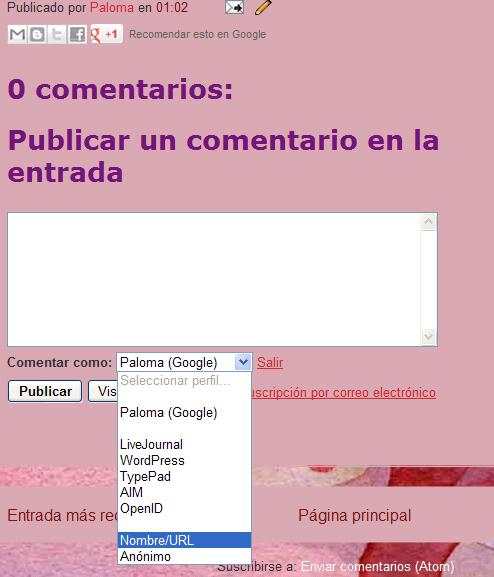Screen dimensions: 494x577
Task: Choose WordPress from profile list
Action: pyautogui.click(x=184, y=460)
